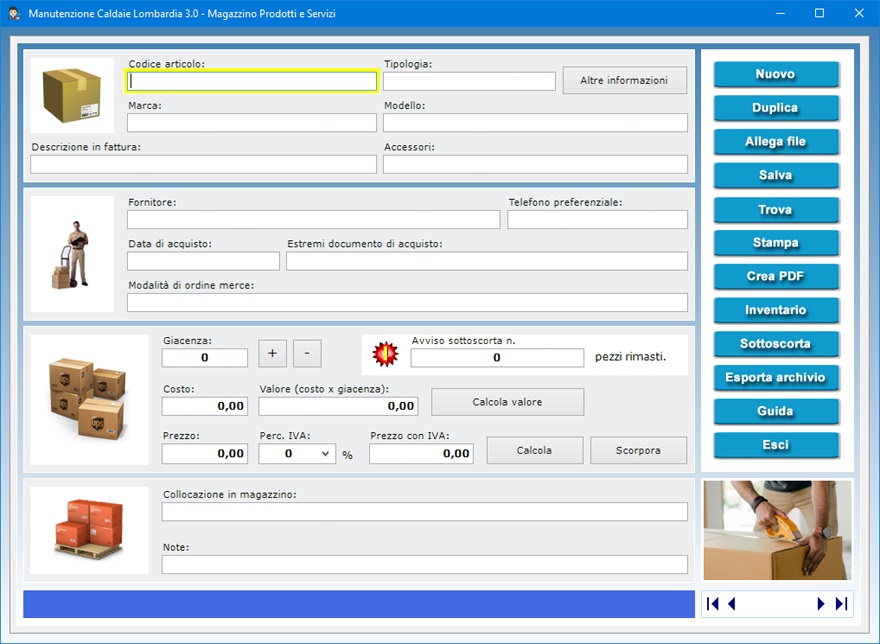Focus the Descrizione in fattura field

[x=203, y=164]
